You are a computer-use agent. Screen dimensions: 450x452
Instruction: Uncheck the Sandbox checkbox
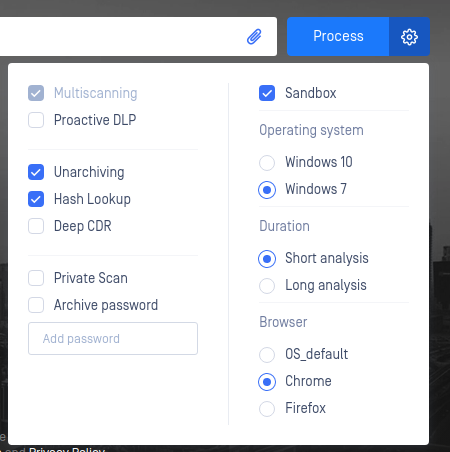pos(267,93)
